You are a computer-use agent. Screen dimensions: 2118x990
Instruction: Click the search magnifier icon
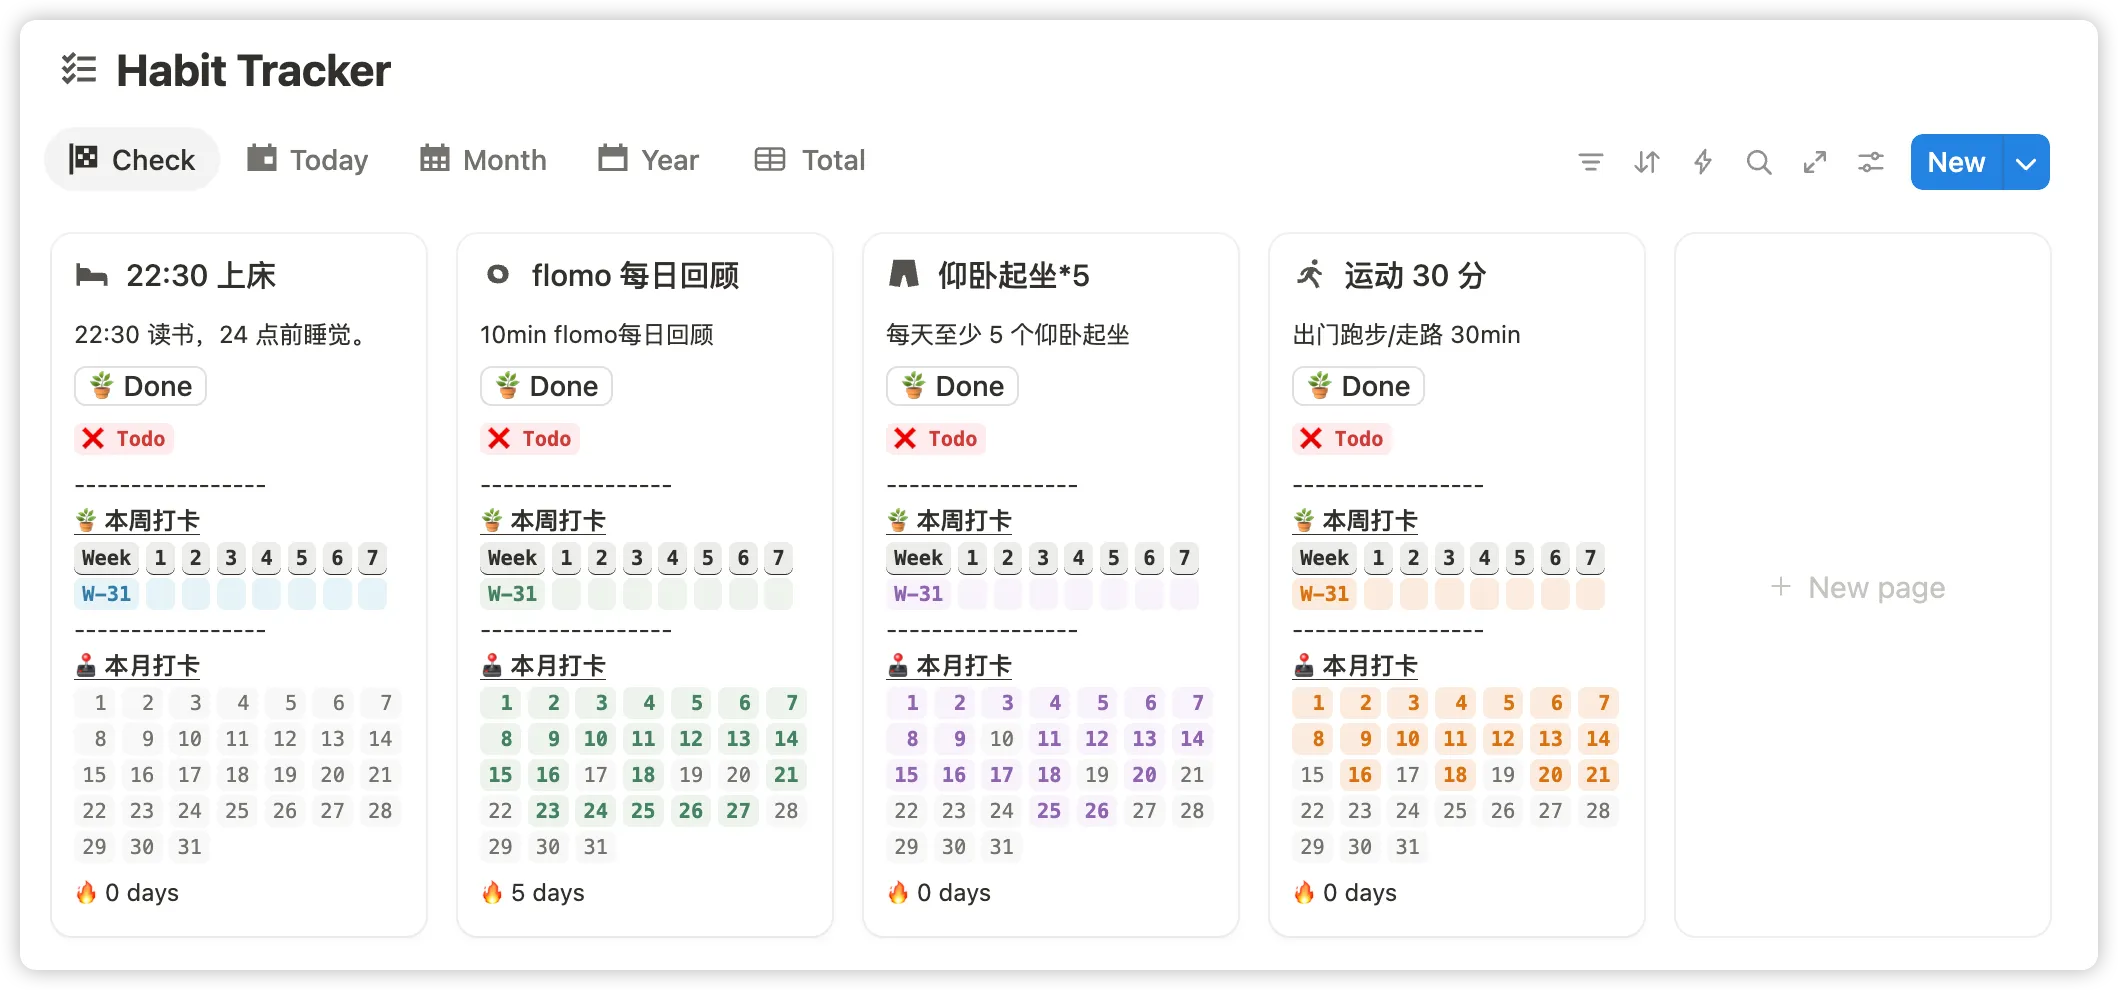1758,162
